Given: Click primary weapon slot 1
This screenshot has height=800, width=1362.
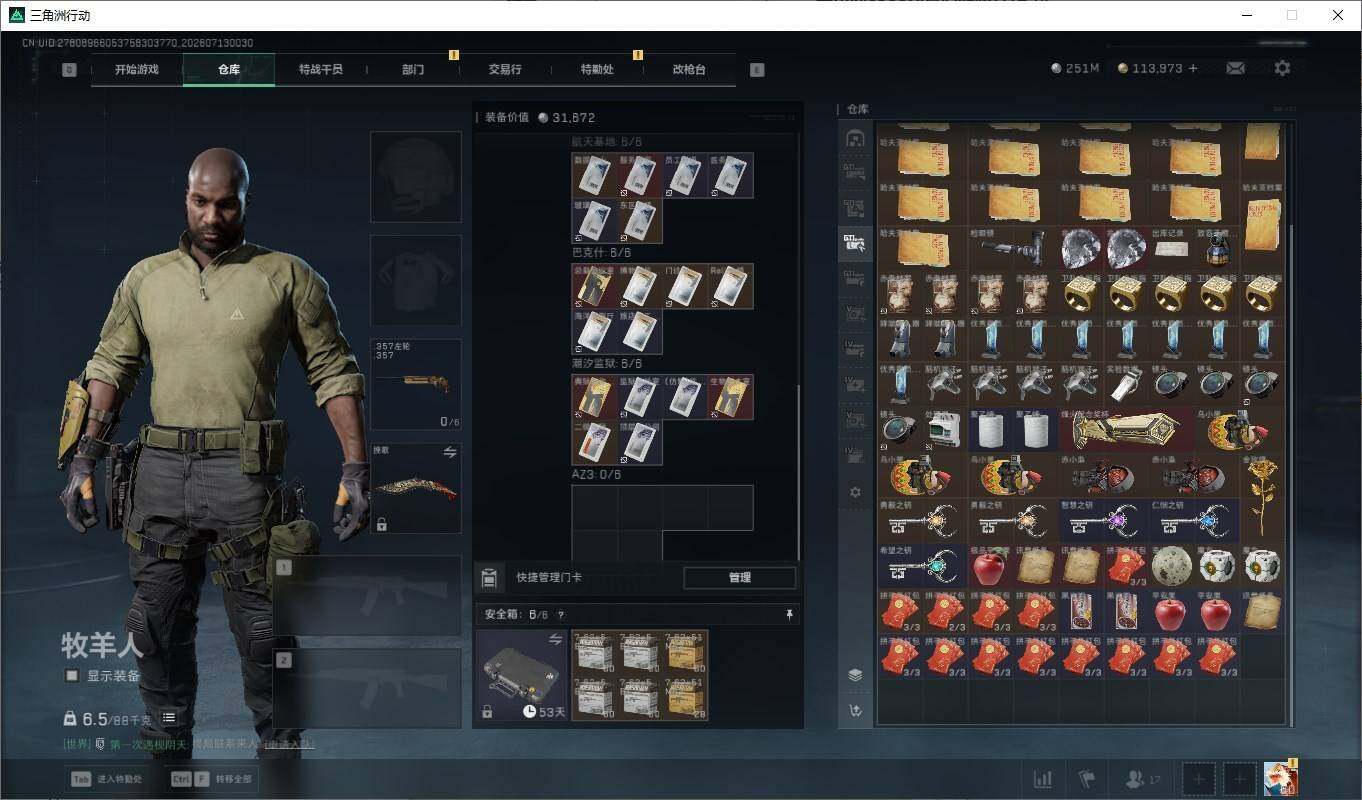Looking at the screenshot, I should tap(367, 596).
